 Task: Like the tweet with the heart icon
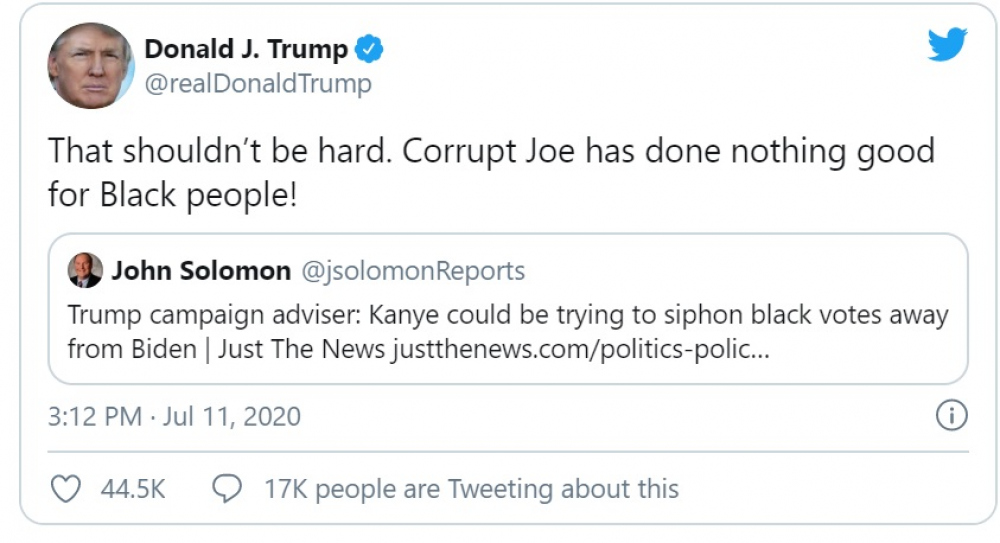(65, 489)
